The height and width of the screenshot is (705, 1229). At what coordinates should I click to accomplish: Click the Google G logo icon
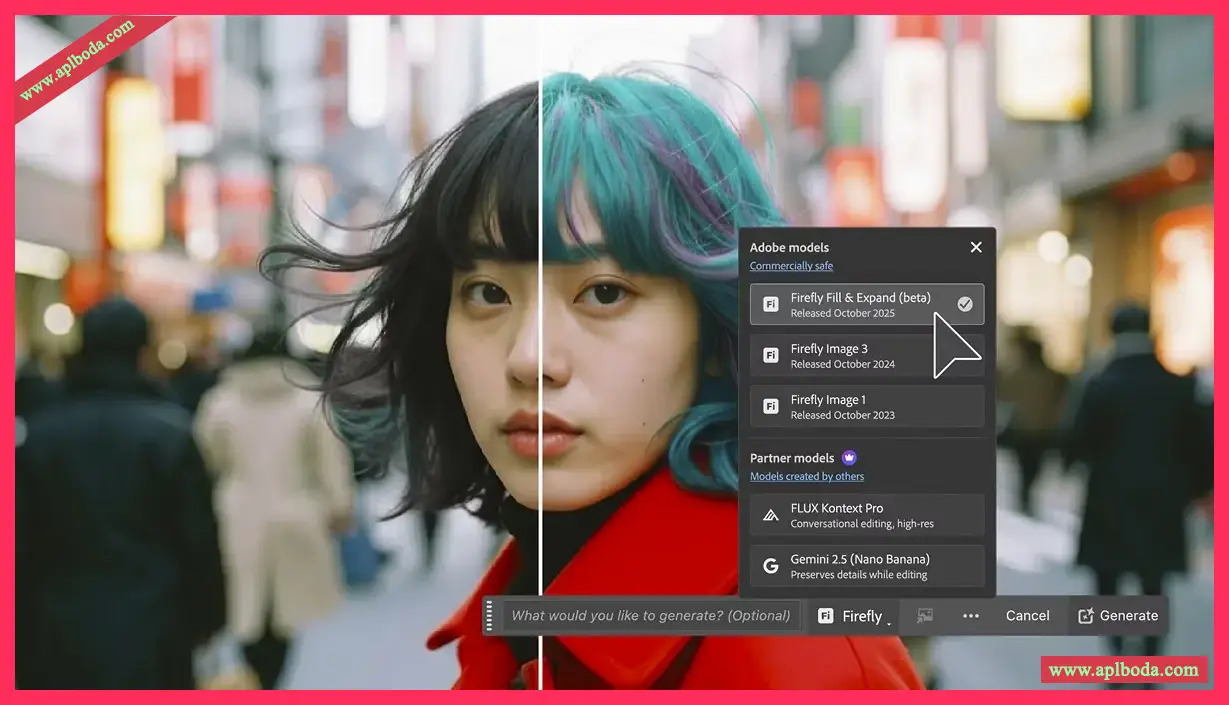[771, 566]
